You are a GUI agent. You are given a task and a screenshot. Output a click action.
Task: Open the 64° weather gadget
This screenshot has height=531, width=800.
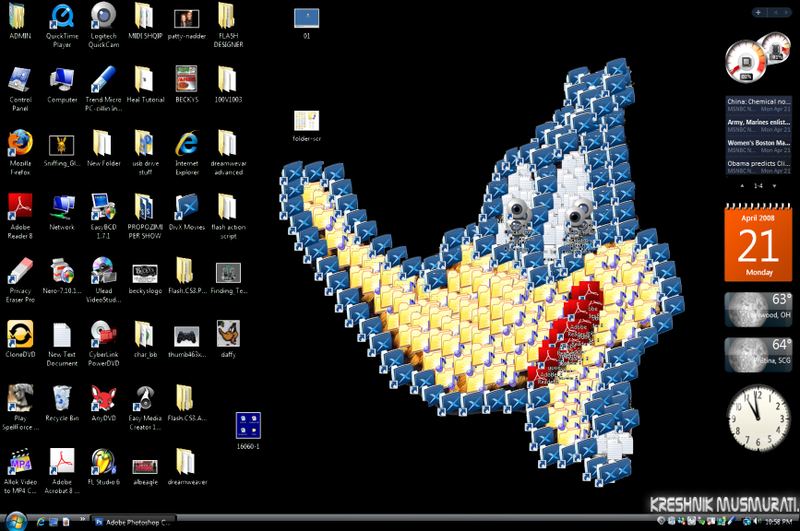pos(758,355)
